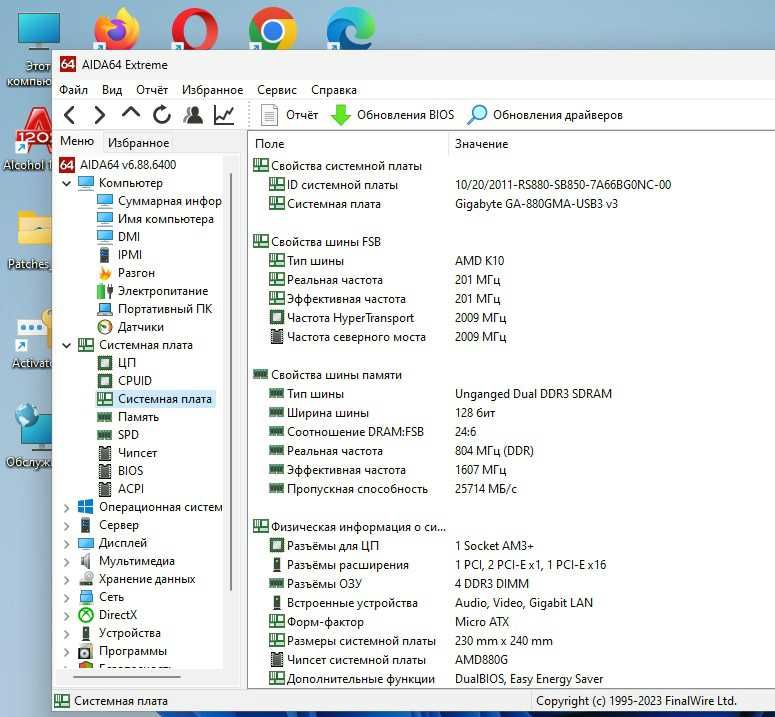Screen dimensions: 775x717
Task: Expand the Сервер tree node
Action: click(67, 526)
